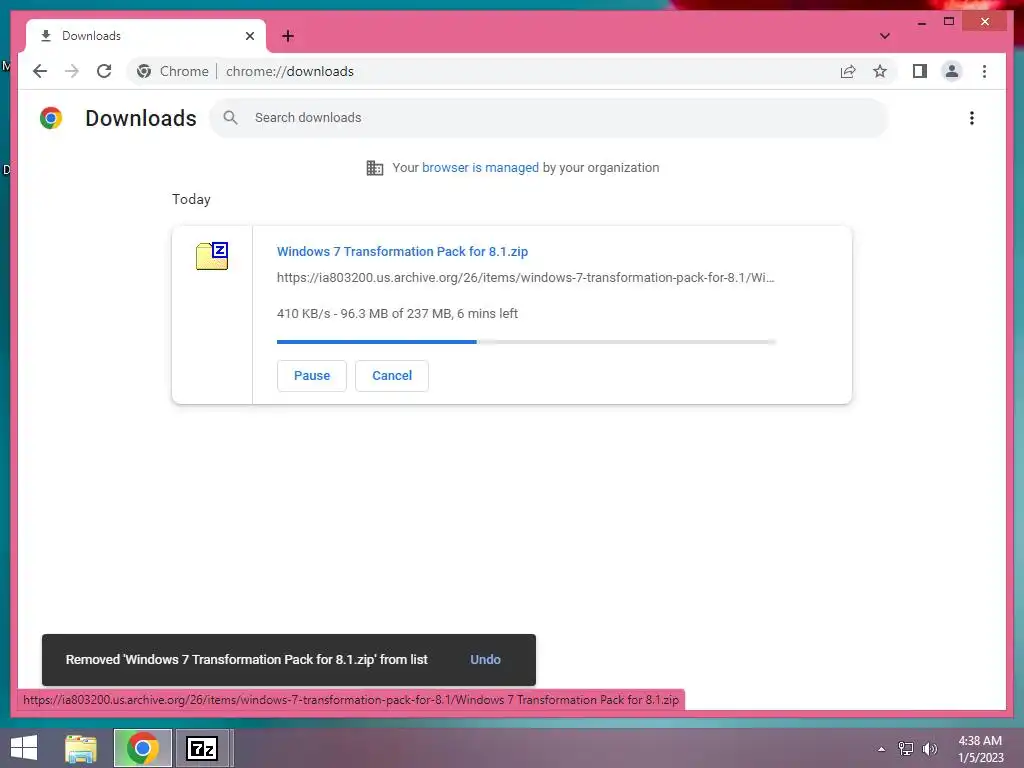Click the 'Today' date heading
1024x768 pixels.
191,199
